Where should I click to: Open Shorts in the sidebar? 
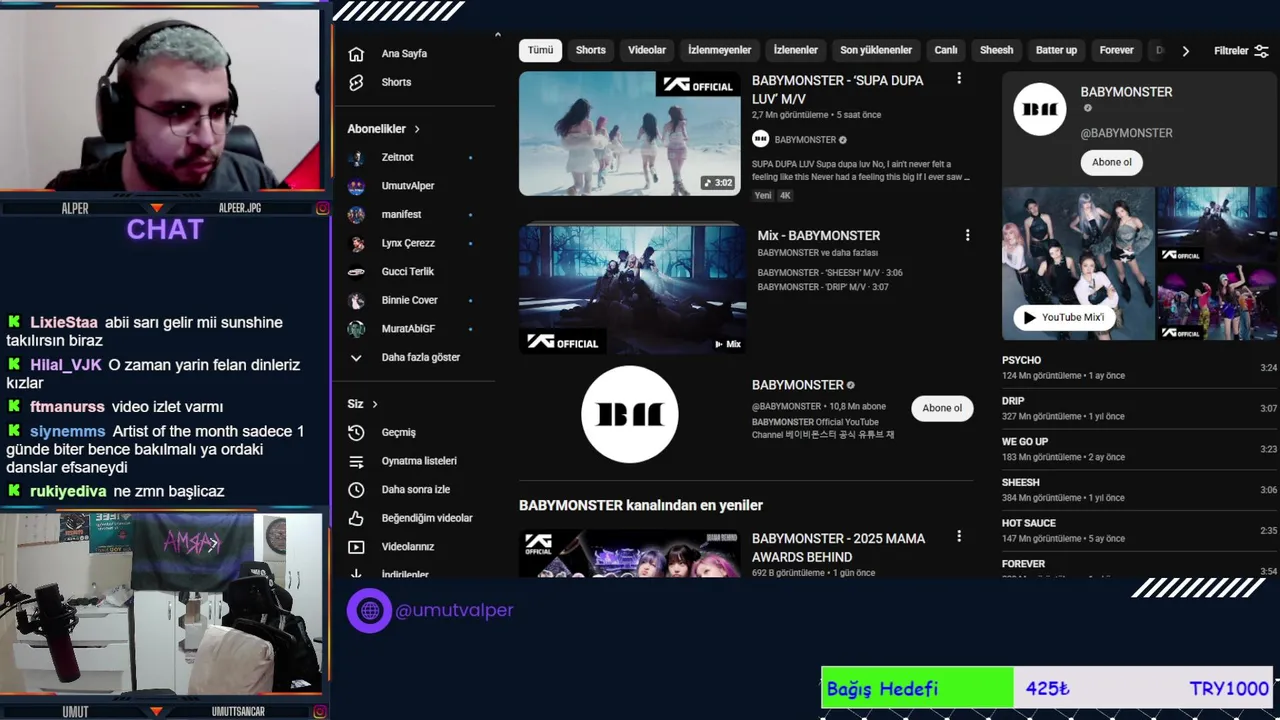click(x=396, y=82)
